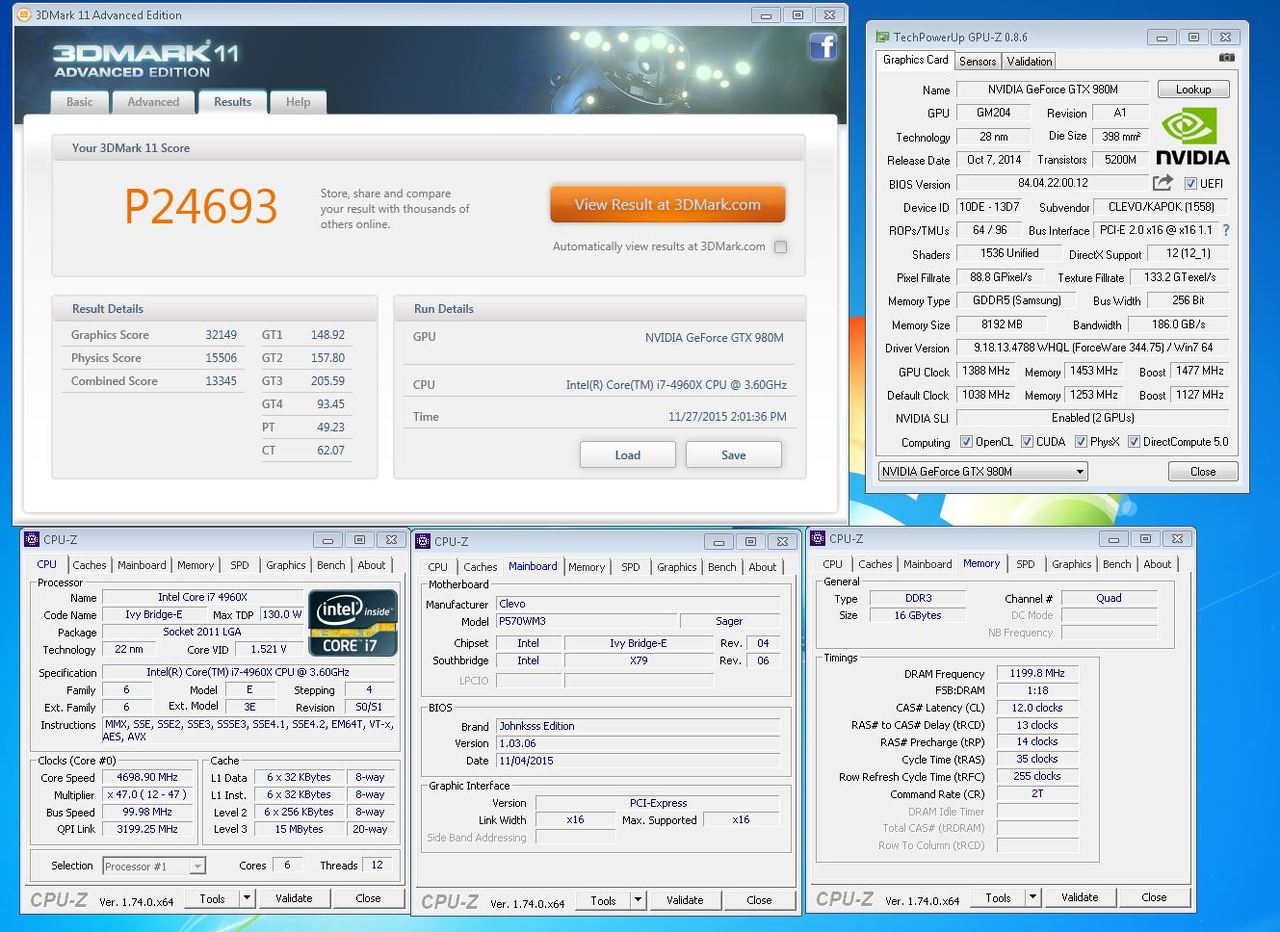Enable automatically view results at 3DMark.com
This screenshot has height=932, width=1280.
(780, 247)
